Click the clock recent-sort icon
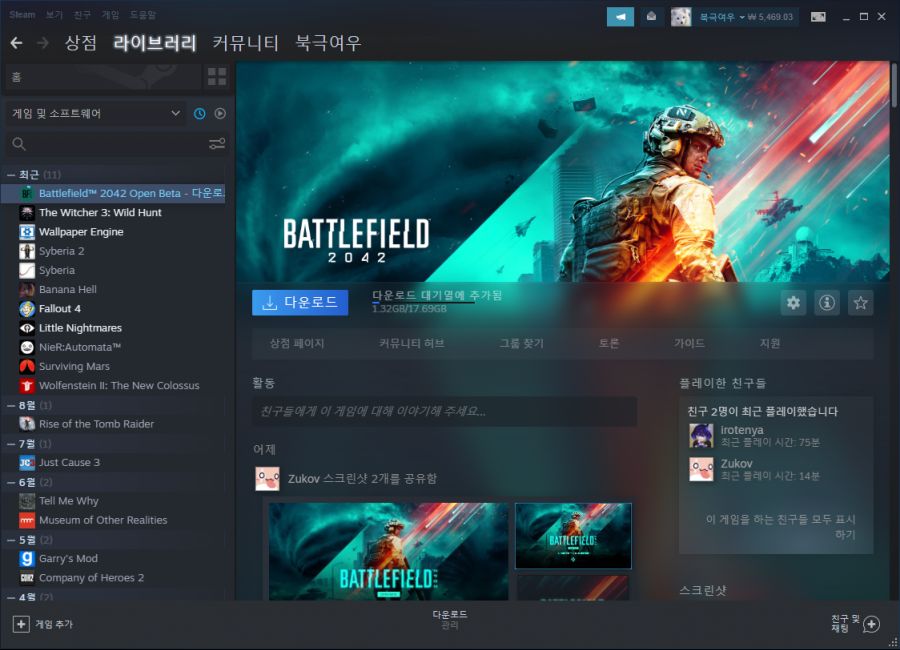Viewport: 900px width, 650px height. click(x=200, y=114)
